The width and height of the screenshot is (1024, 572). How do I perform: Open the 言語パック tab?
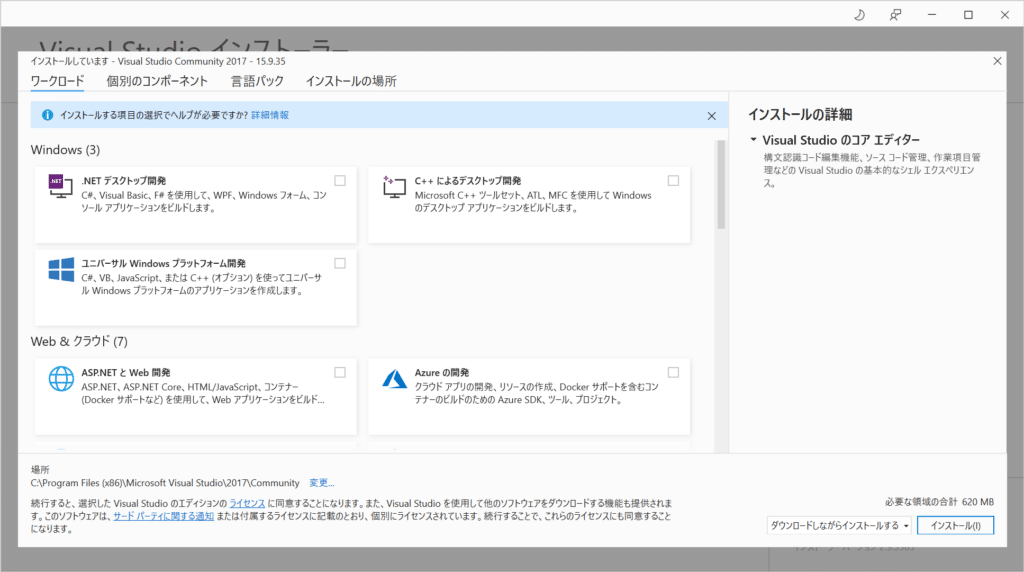click(257, 81)
